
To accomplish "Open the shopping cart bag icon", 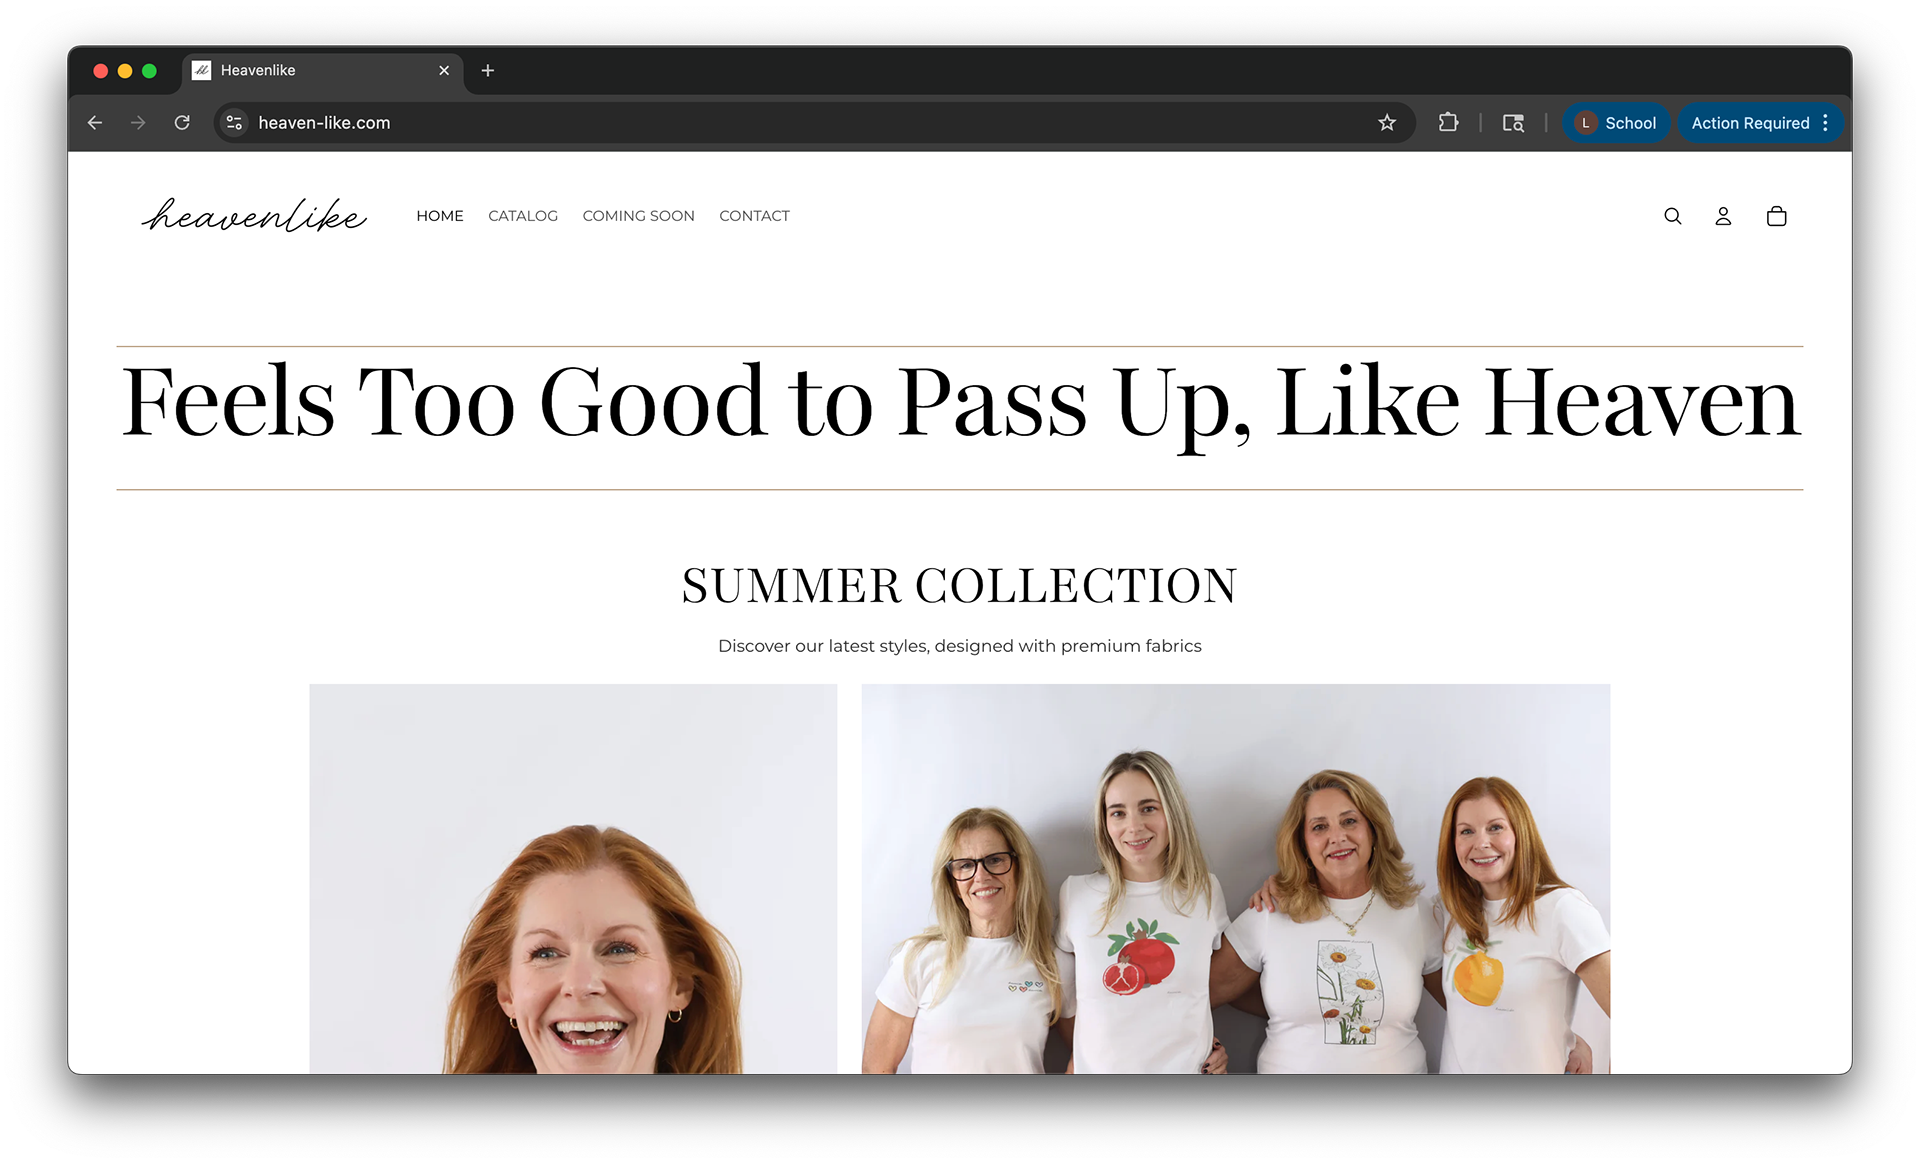I will tap(1776, 216).
